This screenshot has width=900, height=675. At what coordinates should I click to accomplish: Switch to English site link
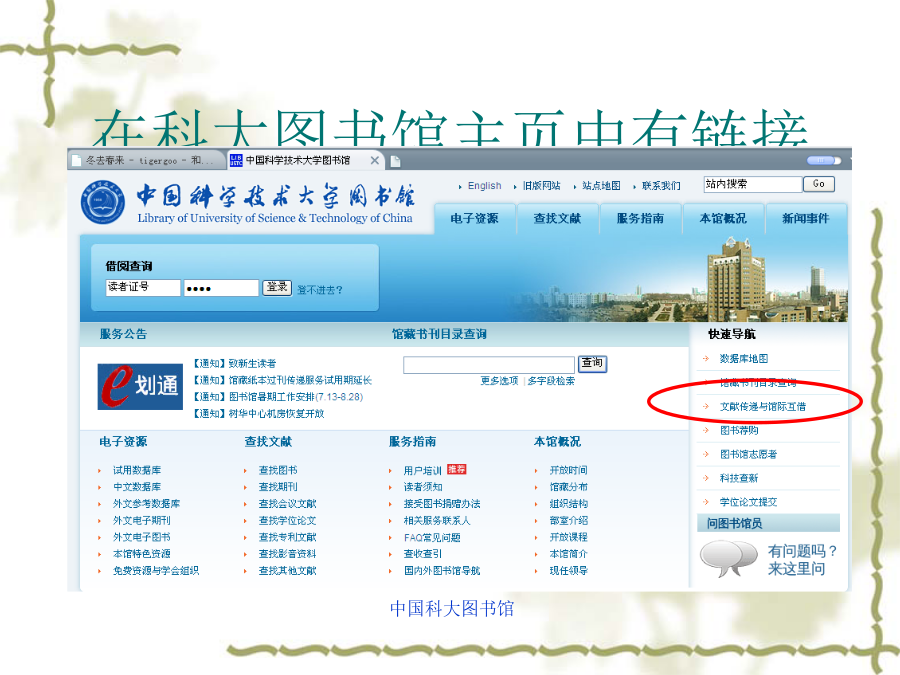coord(484,185)
